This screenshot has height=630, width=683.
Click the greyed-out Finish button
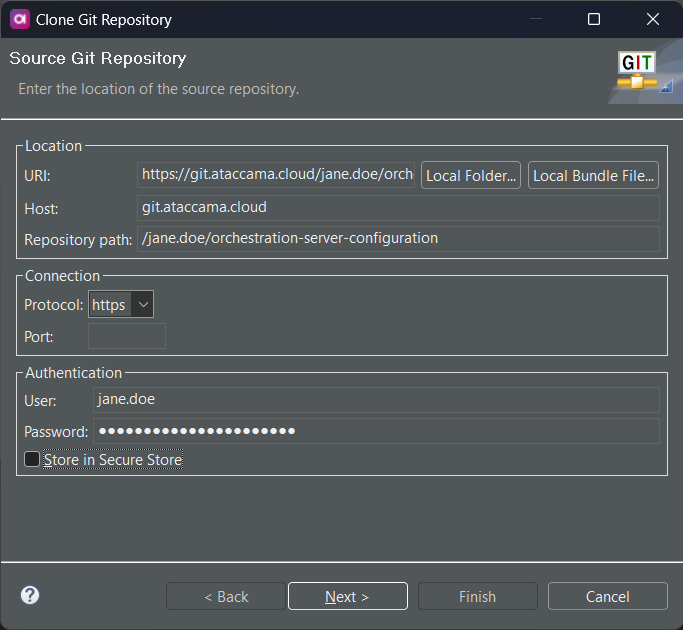[477, 596]
